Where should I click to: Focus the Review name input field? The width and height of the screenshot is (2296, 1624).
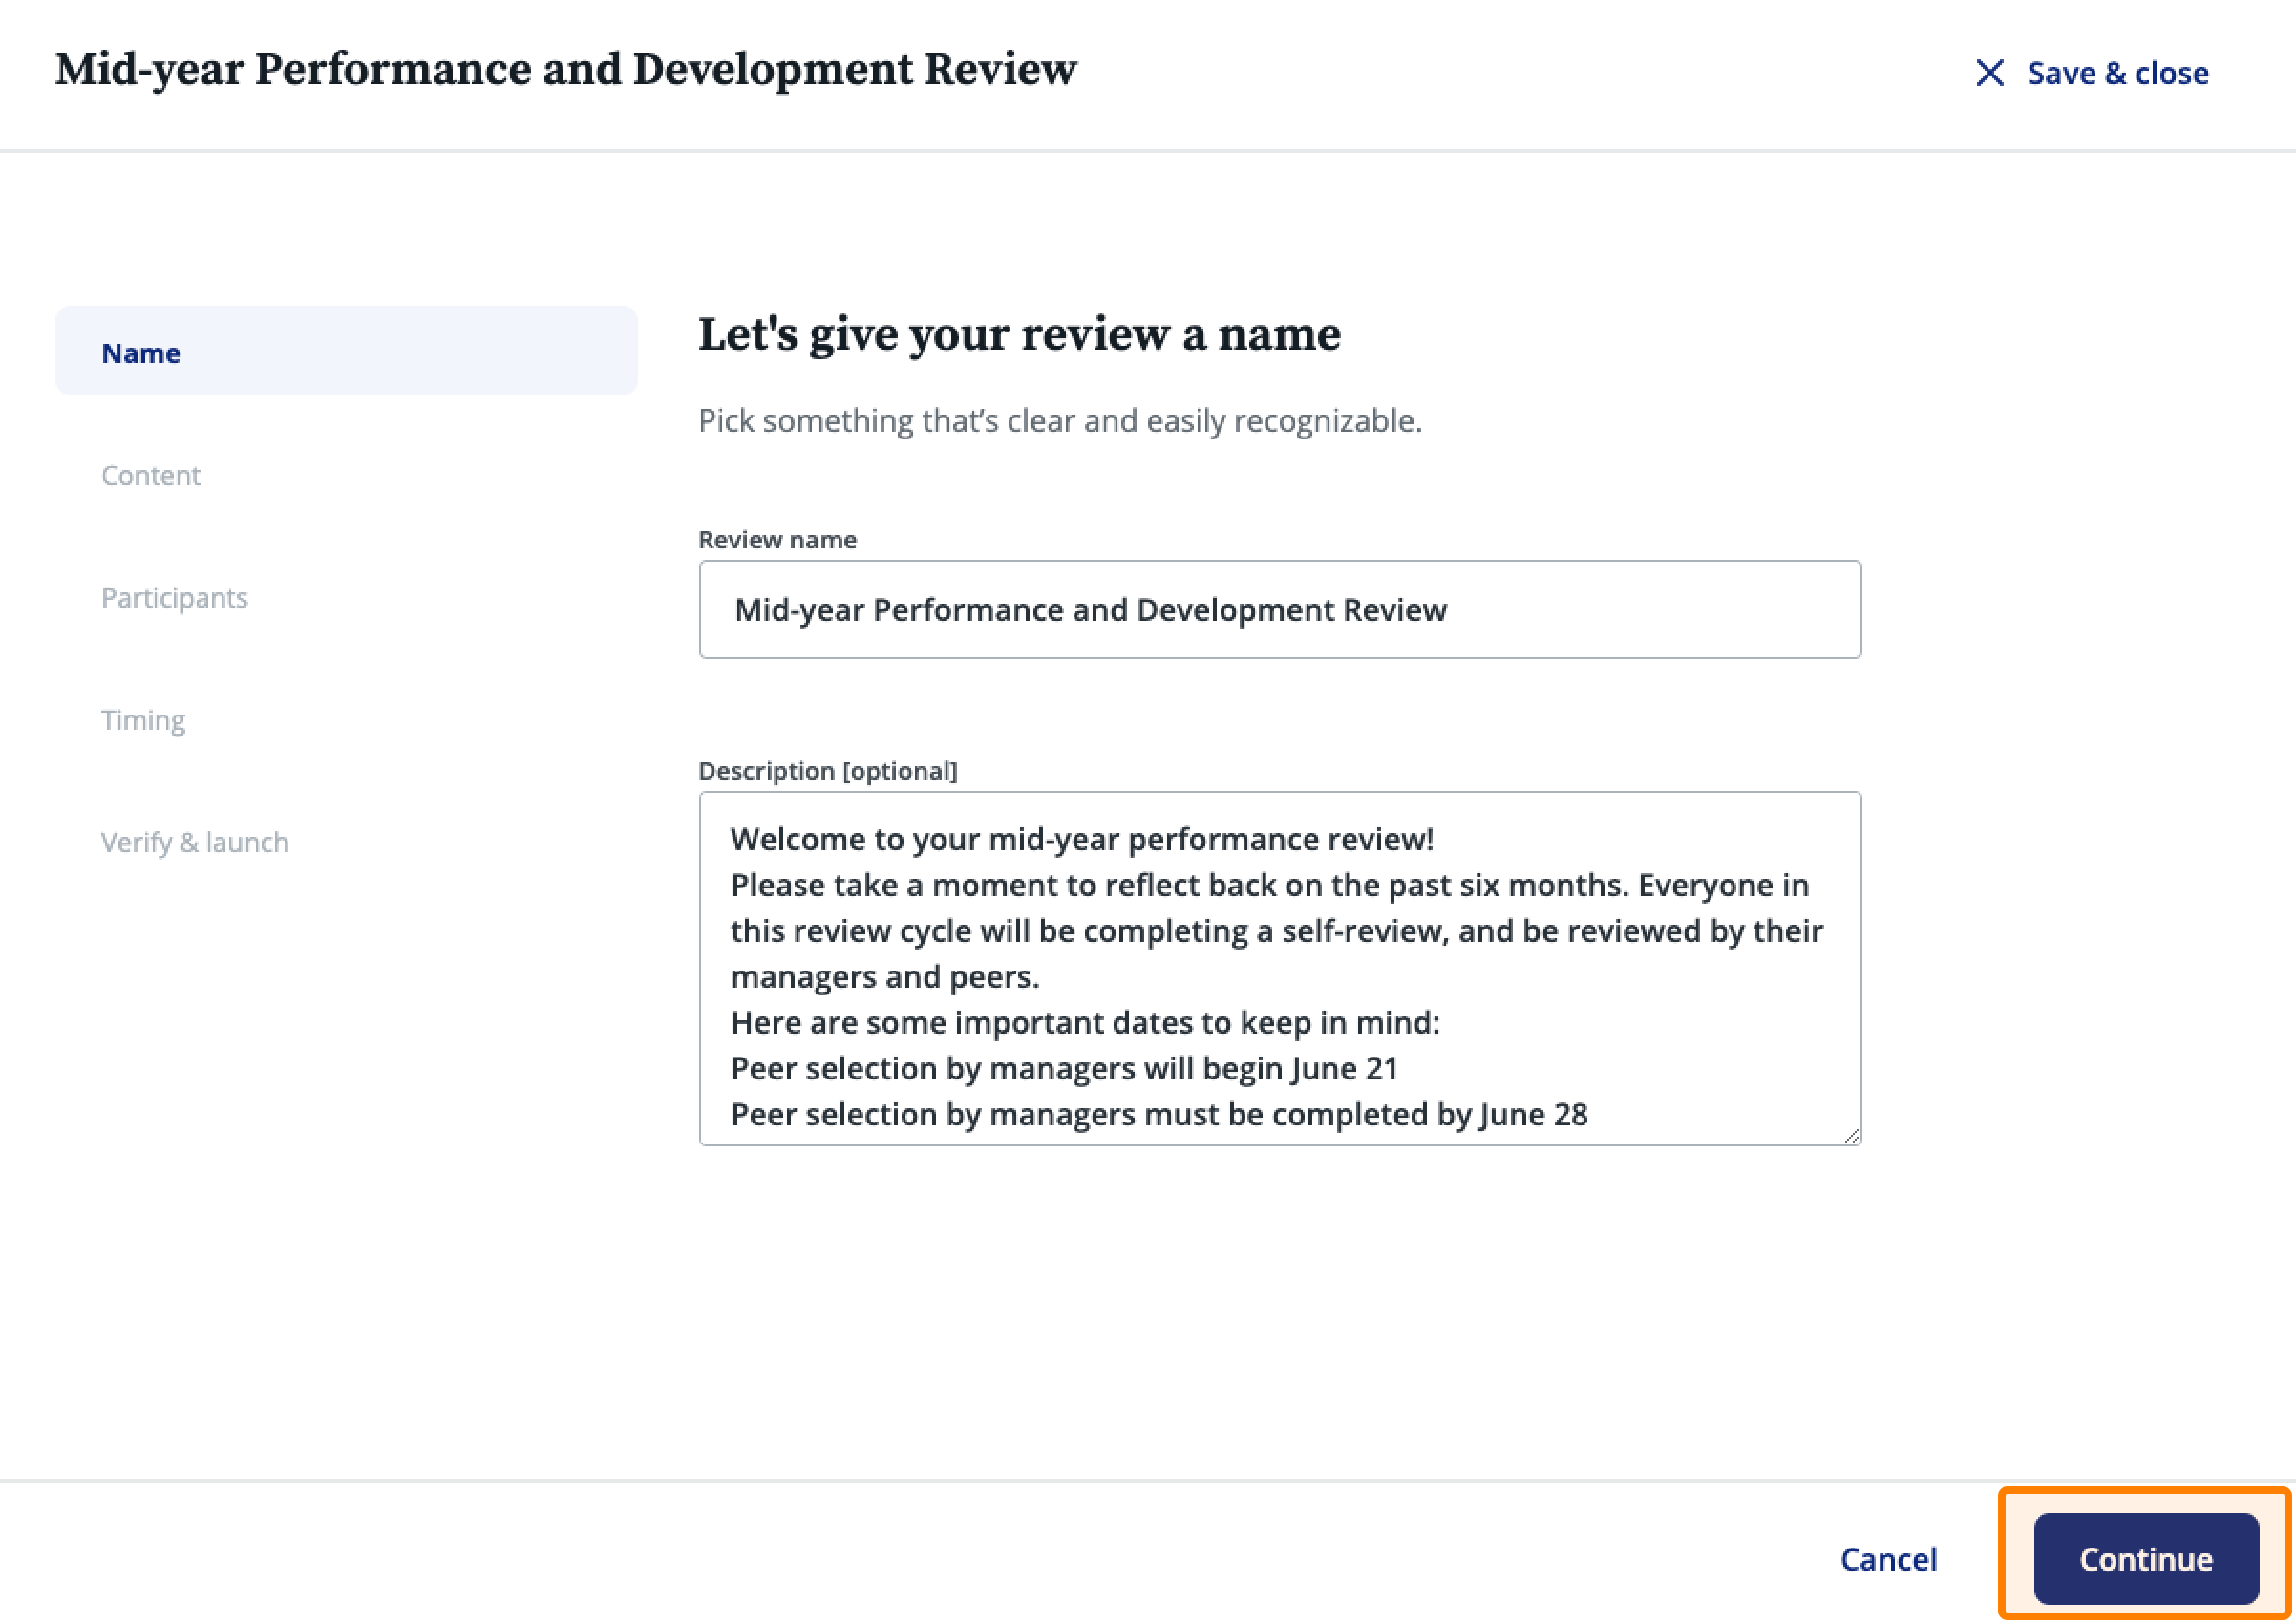[1280, 609]
